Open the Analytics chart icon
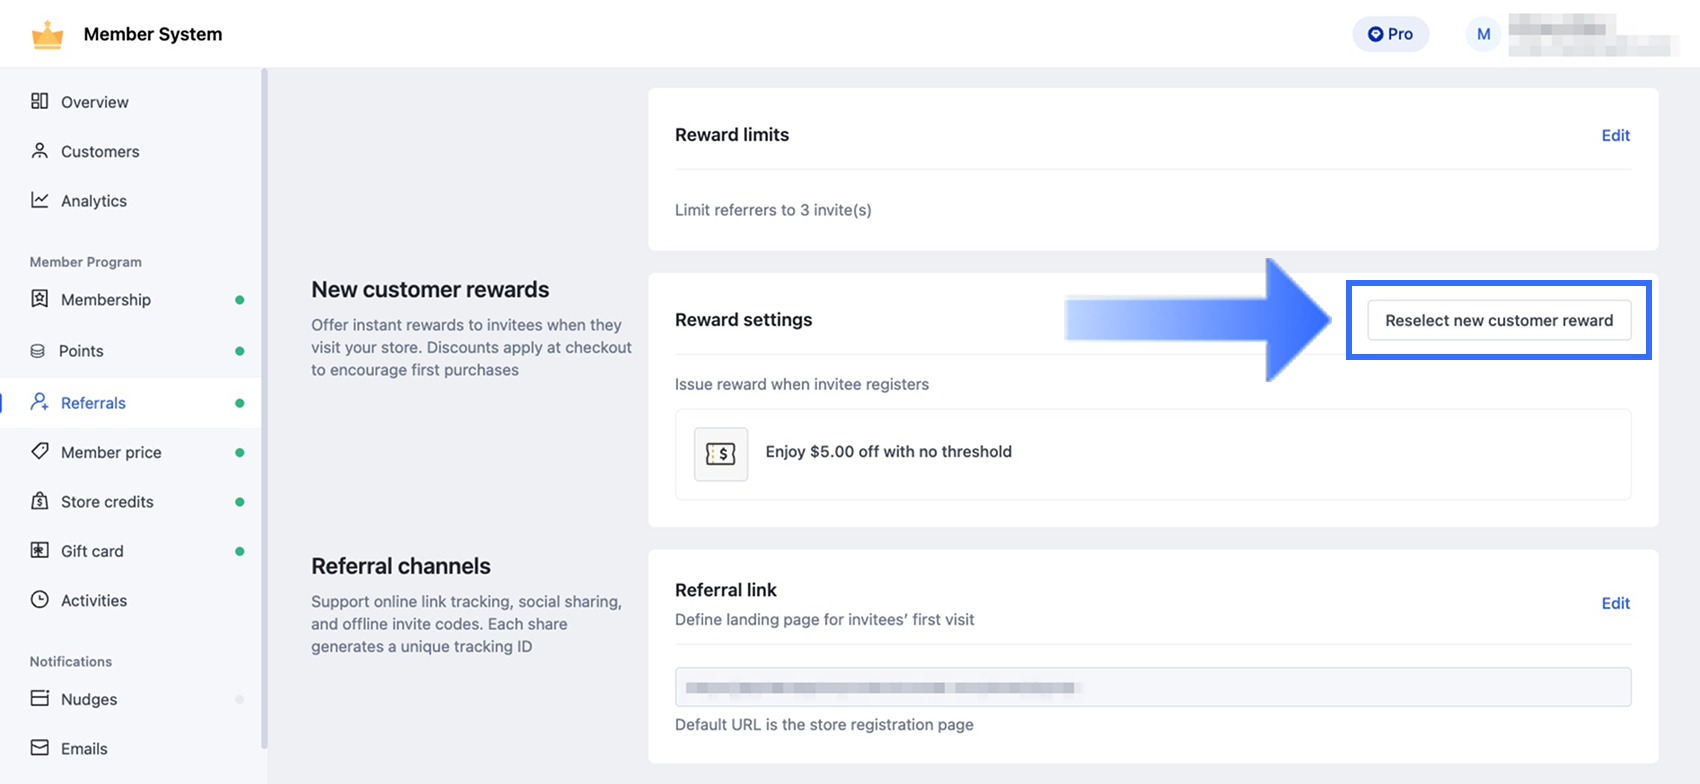The image size is (1700, 784). 40,200
